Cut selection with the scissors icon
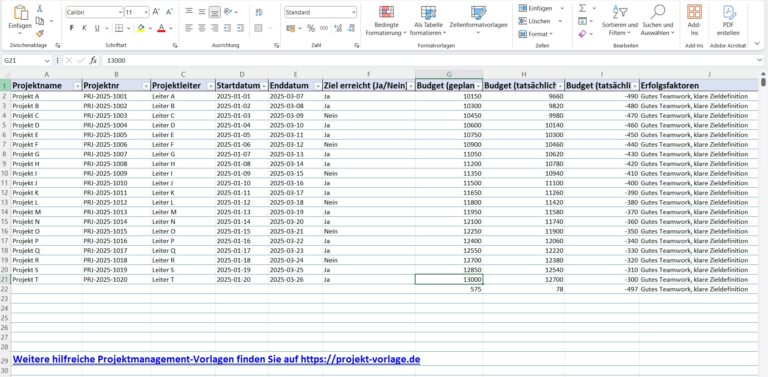The width and height of the screenshot is (768, 377). tap(40, 8)
